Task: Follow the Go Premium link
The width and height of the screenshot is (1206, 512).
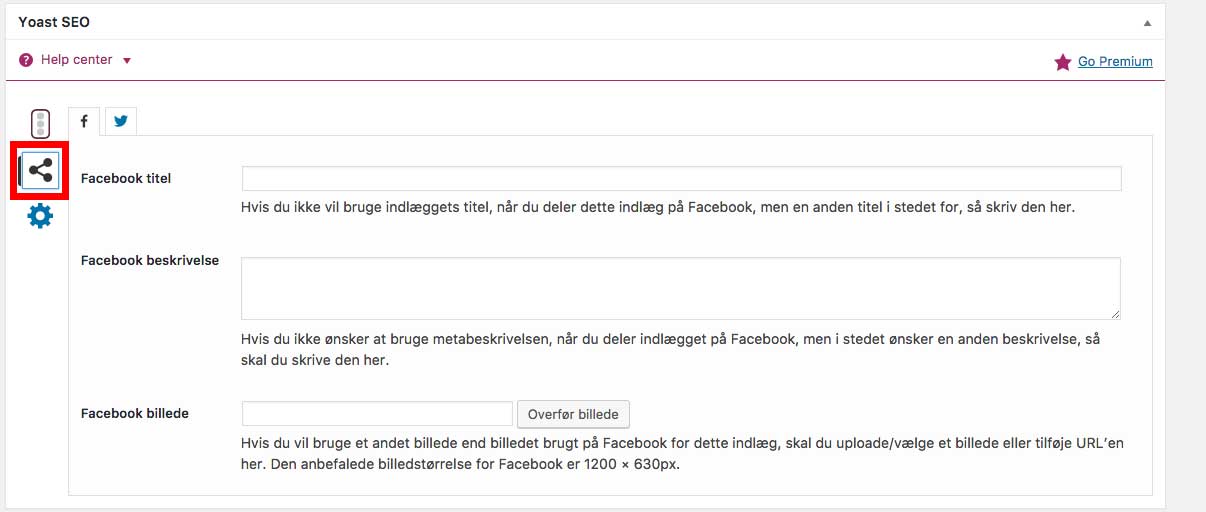Action: pyautogui.click(x=1115, y=62)
